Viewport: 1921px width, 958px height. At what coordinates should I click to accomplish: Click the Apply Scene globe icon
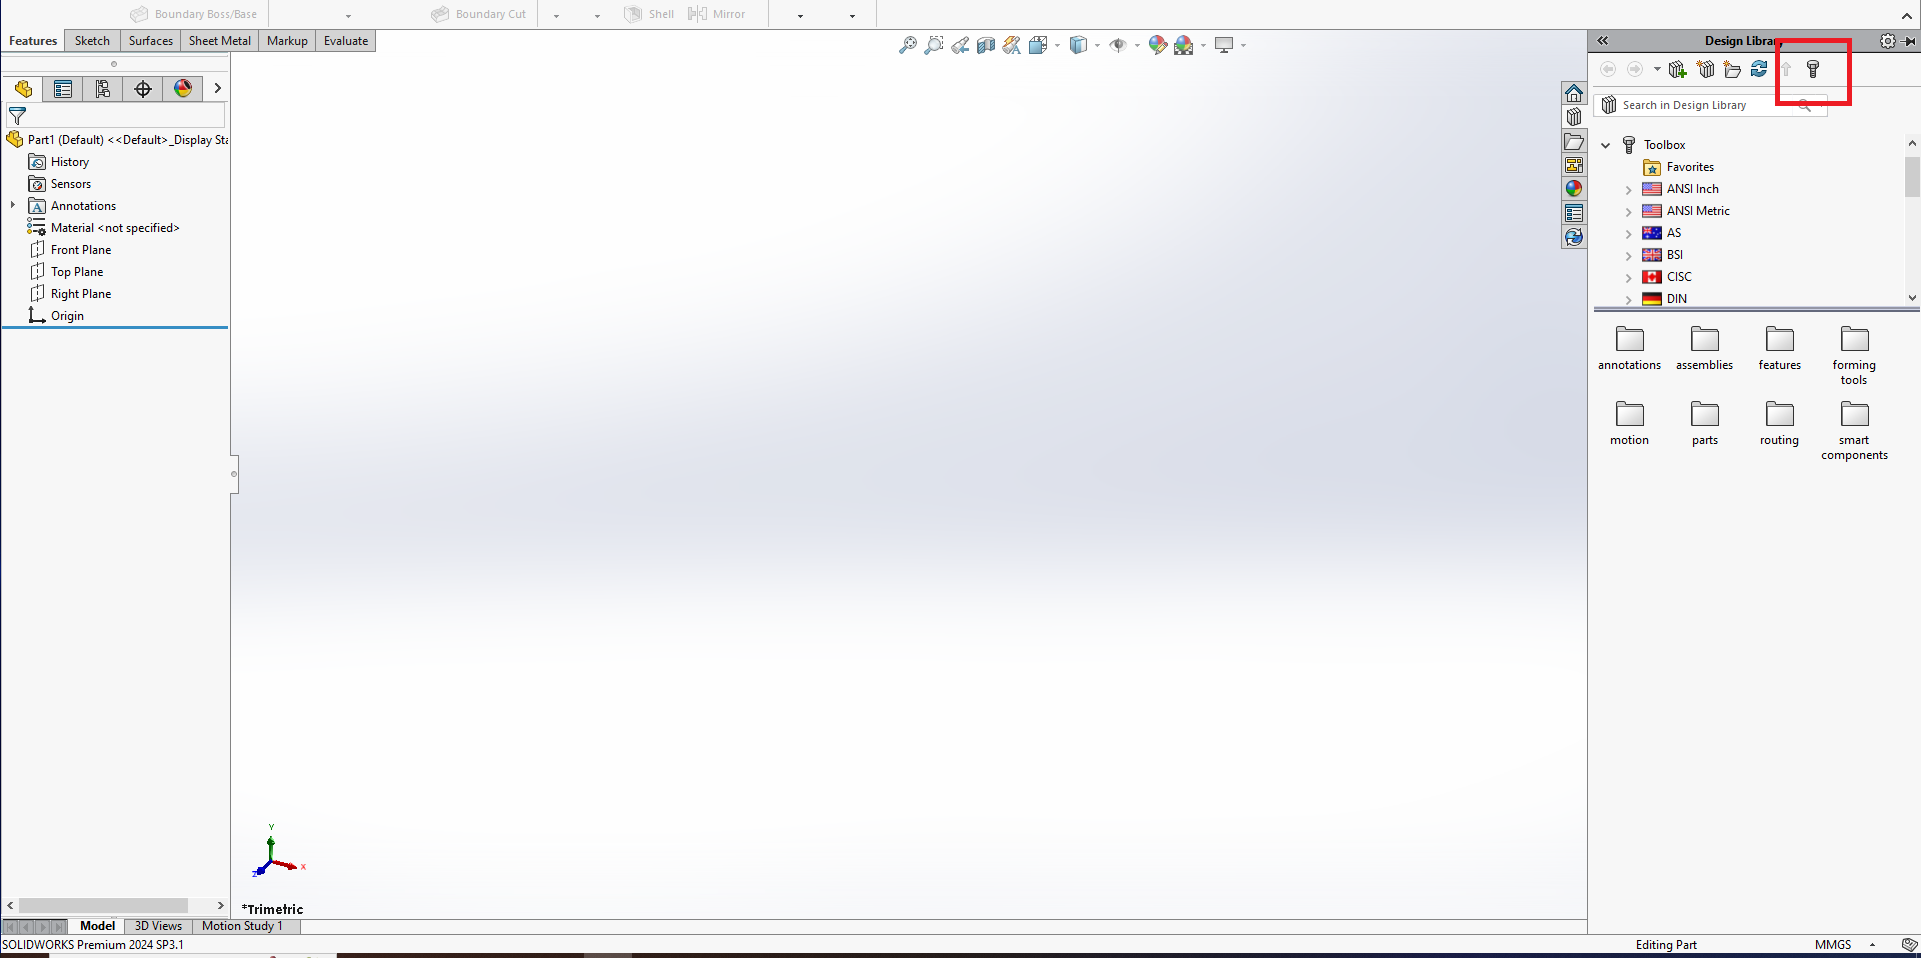point(1186,45)
